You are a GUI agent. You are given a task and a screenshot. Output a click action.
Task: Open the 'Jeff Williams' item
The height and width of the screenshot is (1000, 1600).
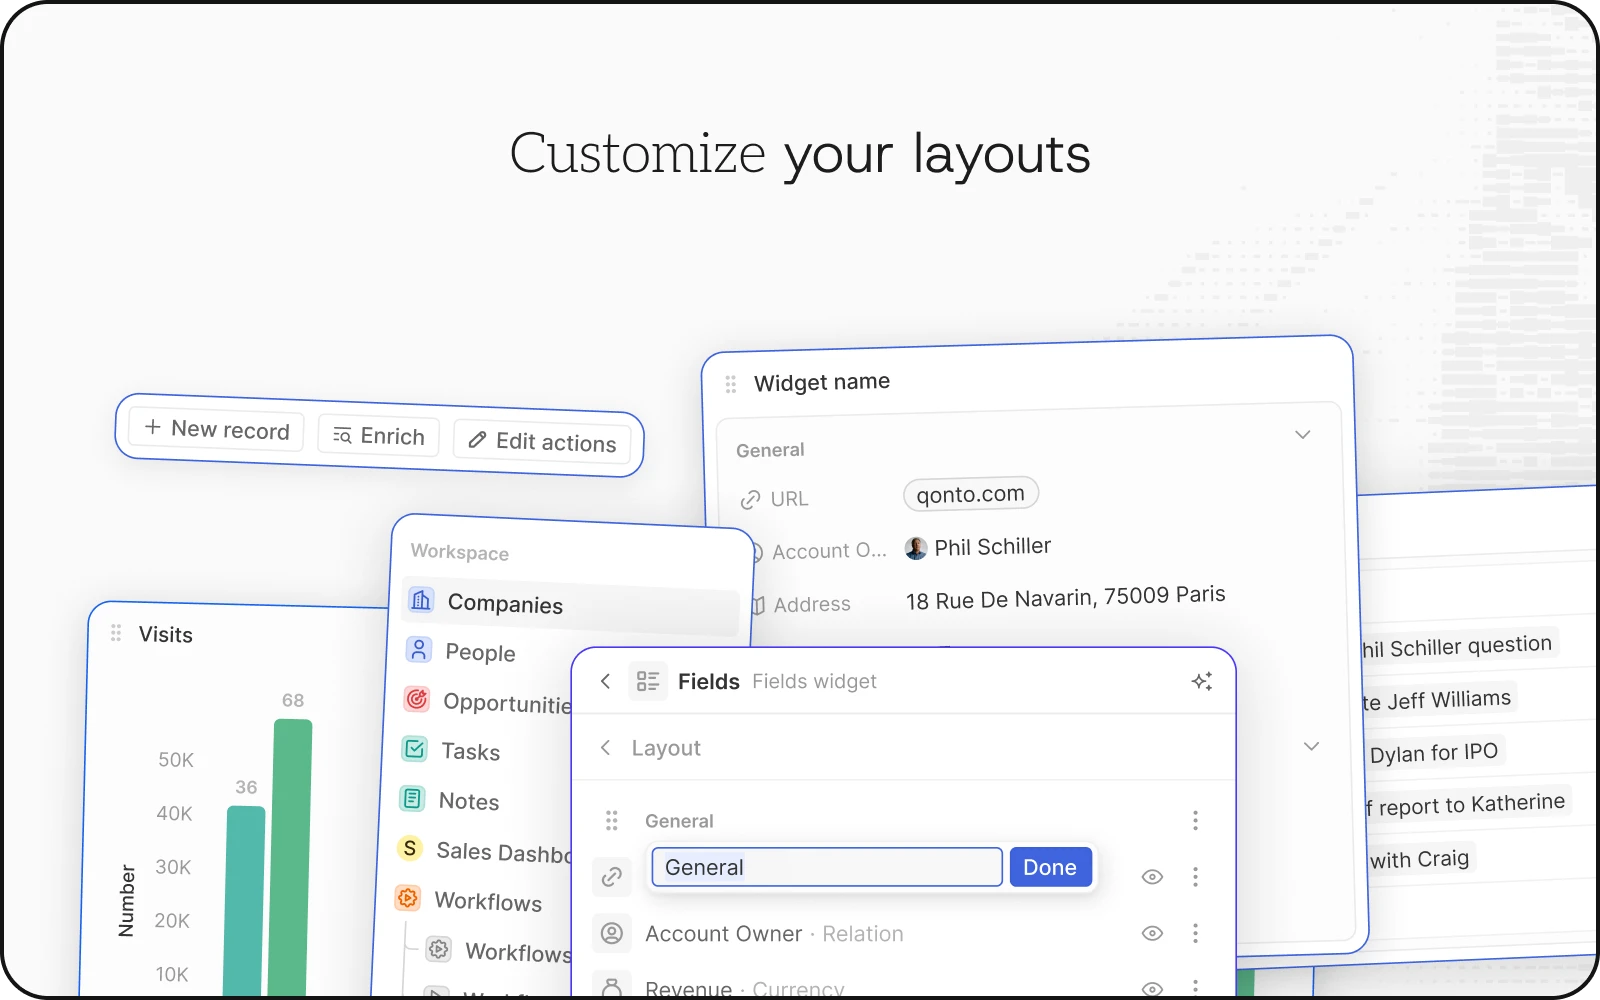tap(1438, 699)
